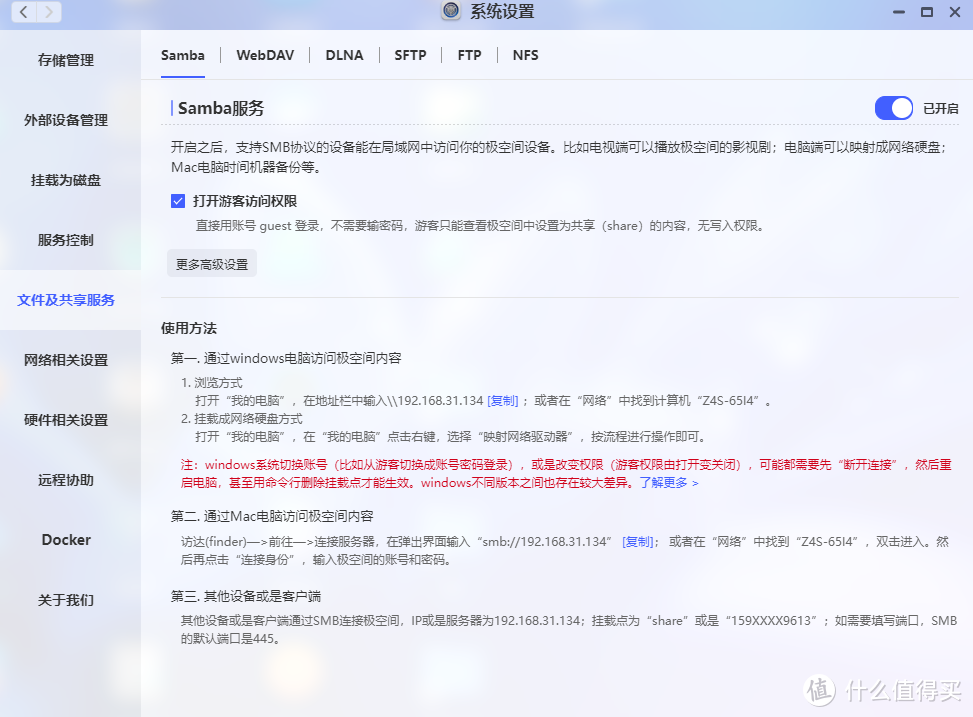Select the SFTP tab
The image size is (973, 717).
click(410, 55)
